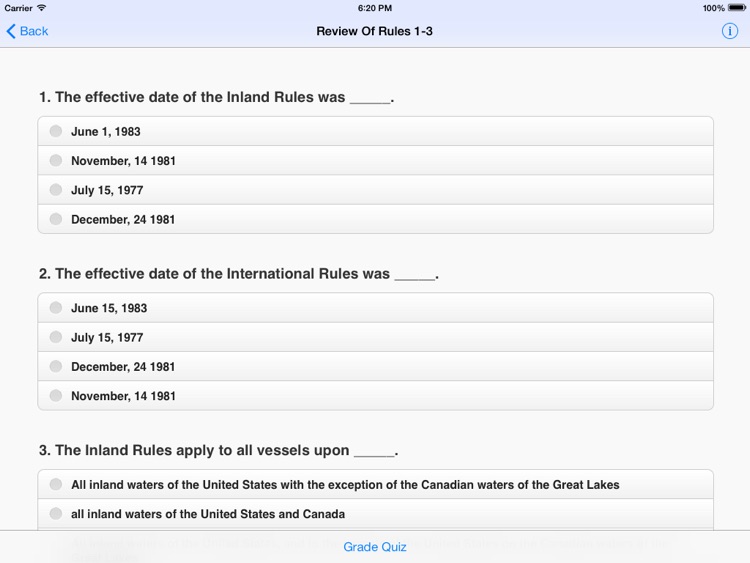The height and width of the screenshot is (563, 750).
Task: Select June 1, 1983 for question 1
Action: coord(375,131)
